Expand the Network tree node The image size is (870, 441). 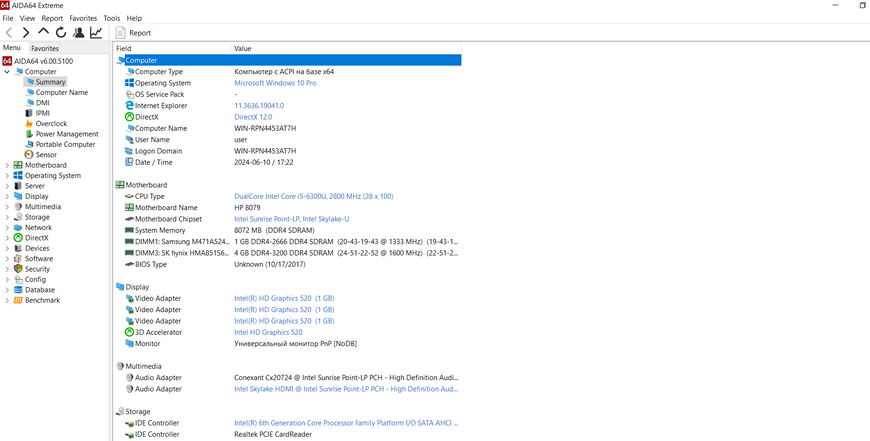tap(7, 227)
